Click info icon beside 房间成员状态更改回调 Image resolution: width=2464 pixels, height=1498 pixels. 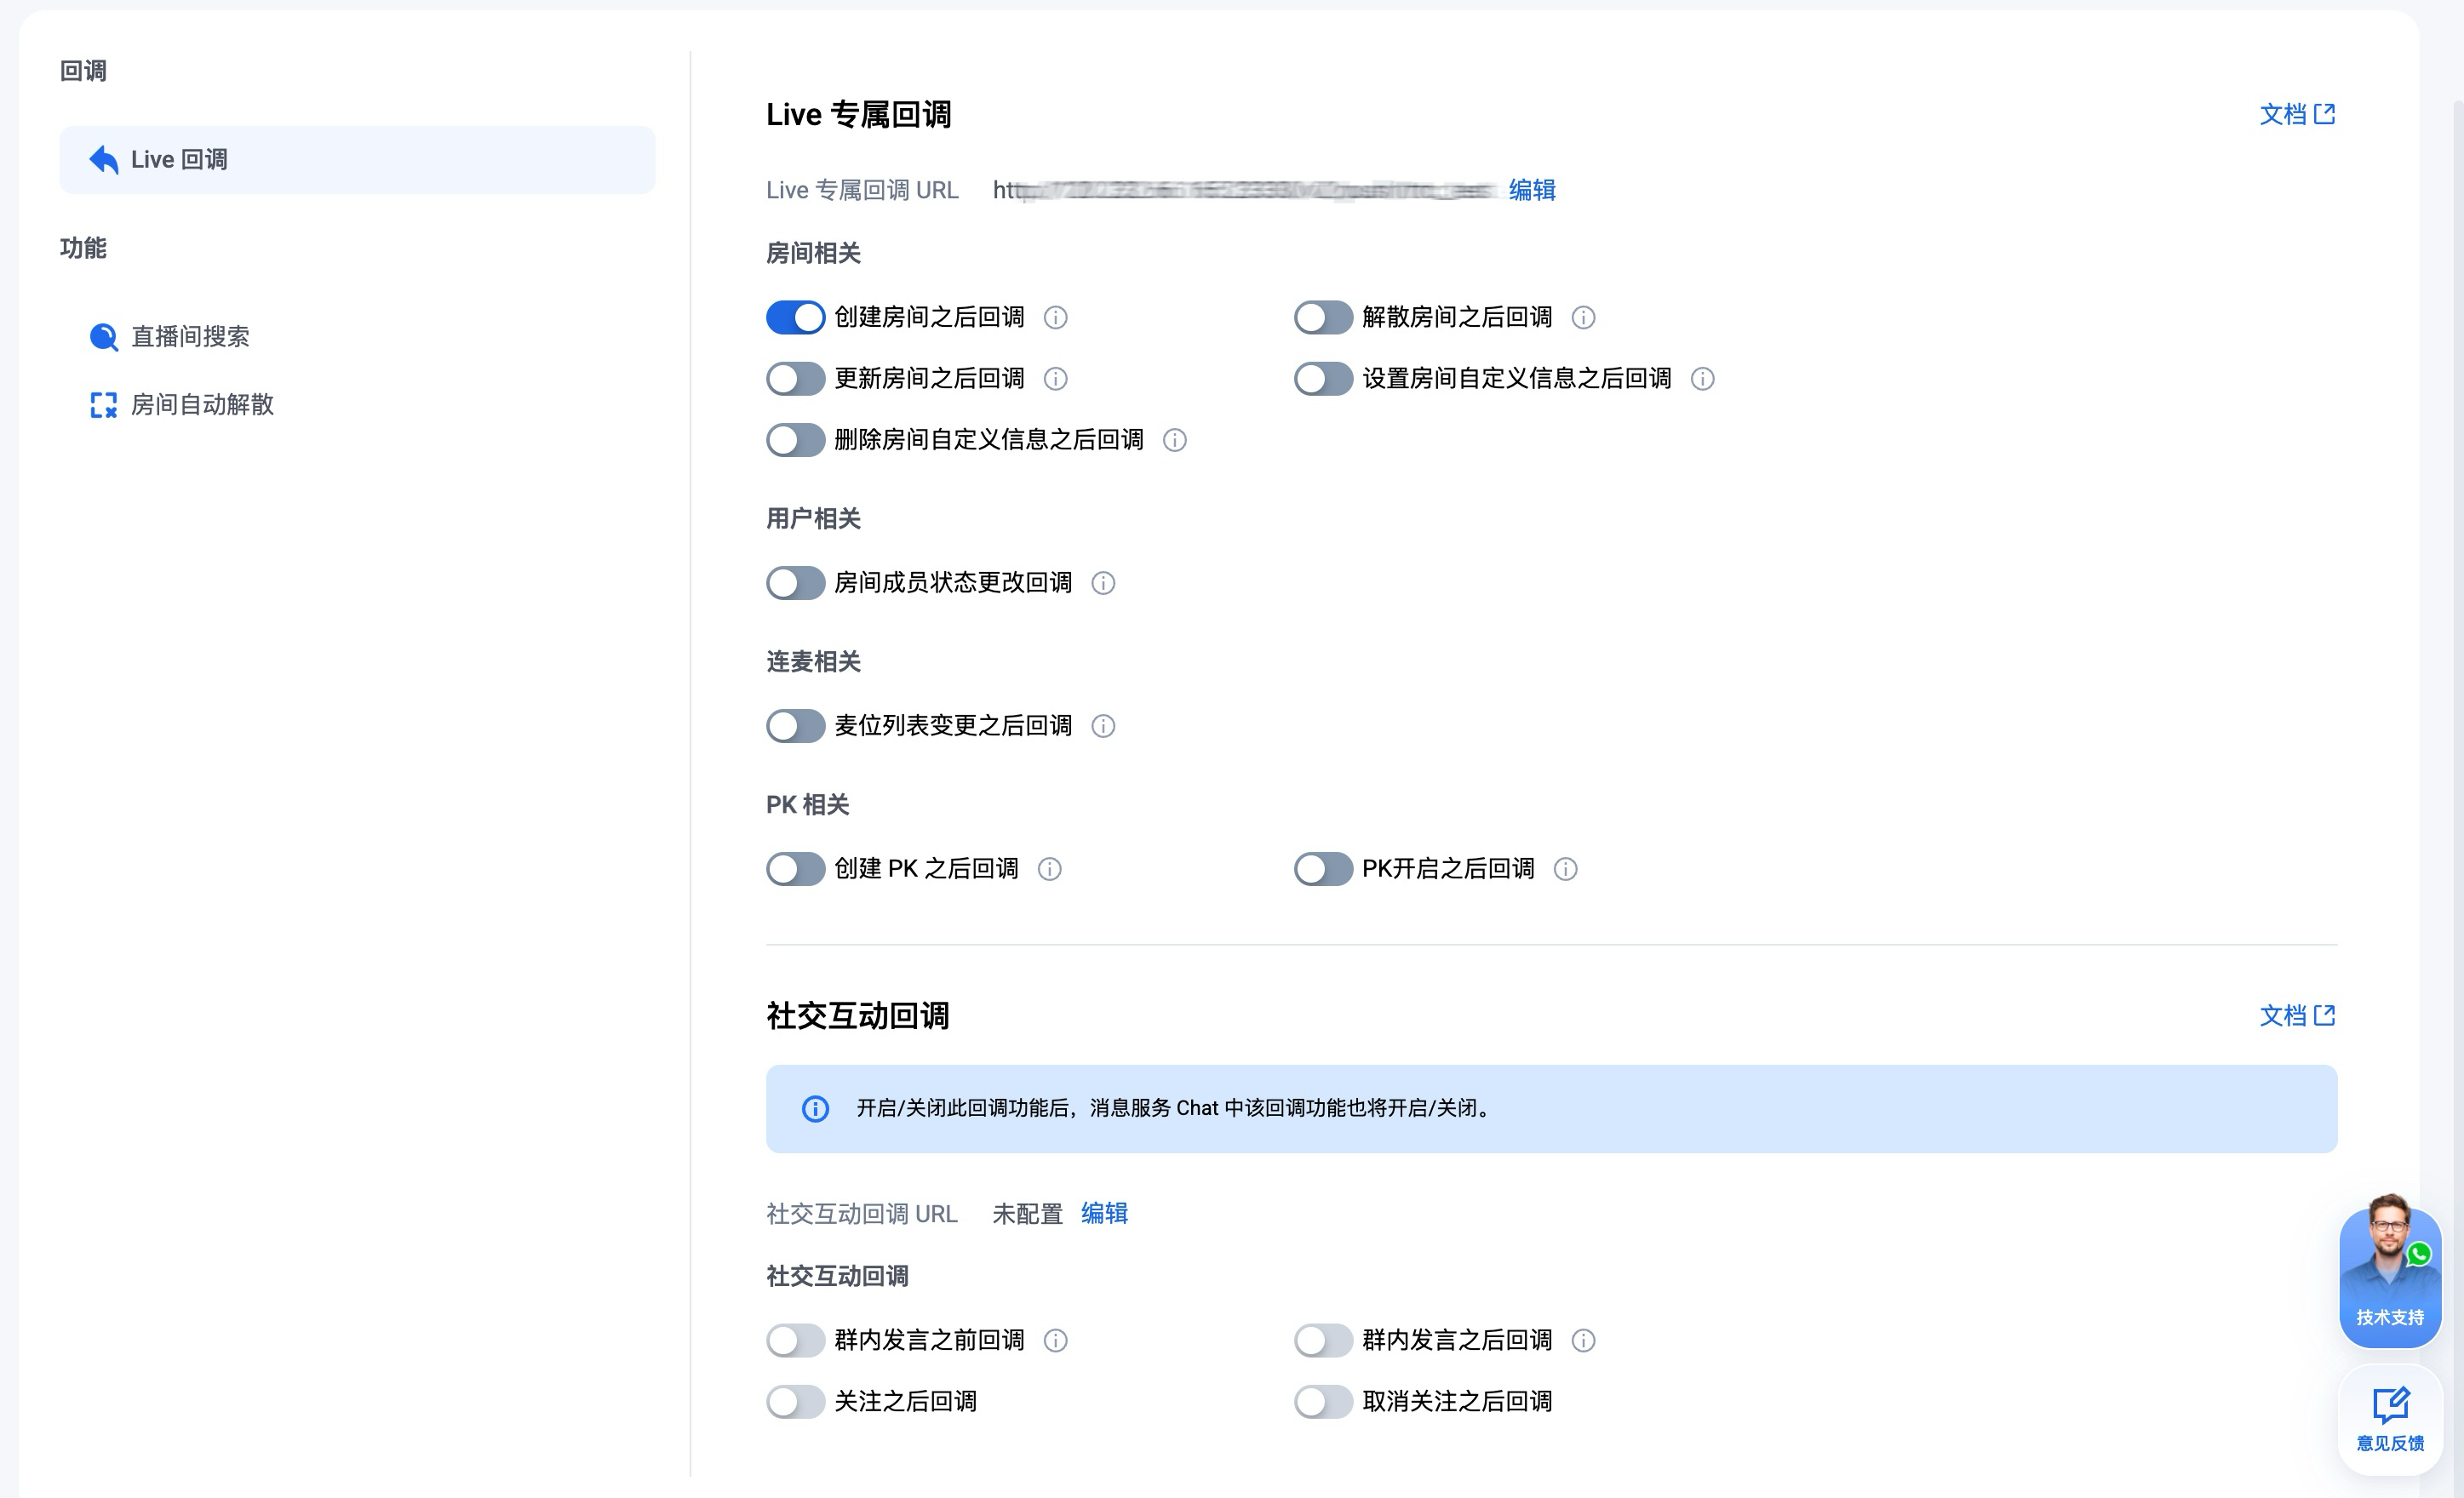click(1103, 583)
